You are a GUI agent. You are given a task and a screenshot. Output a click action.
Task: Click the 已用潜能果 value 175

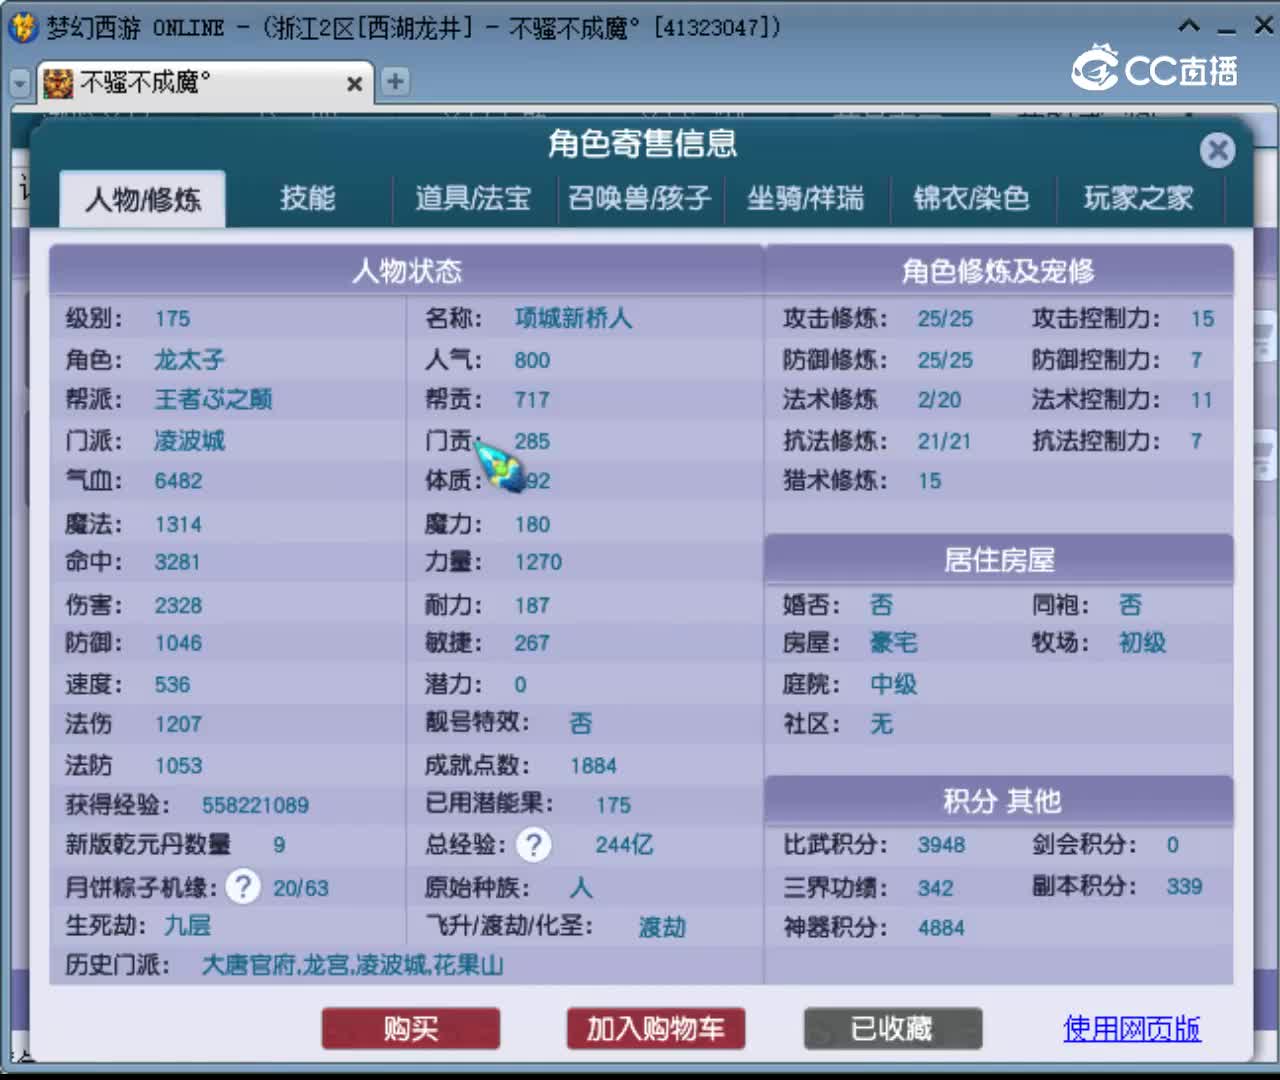point(613,805)
